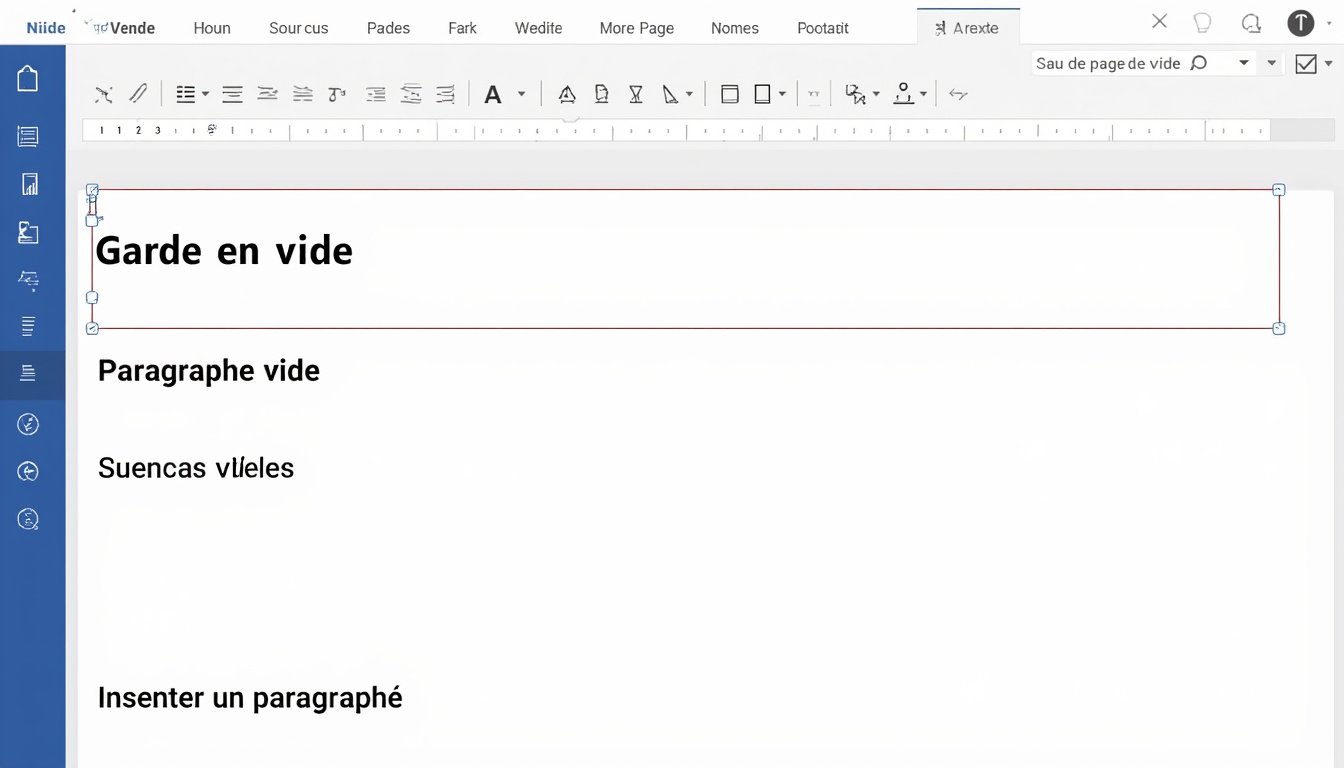This screenshot has width=1344, height=768.
Task: Click the page layout frame icon
Action: coord(730,94)
